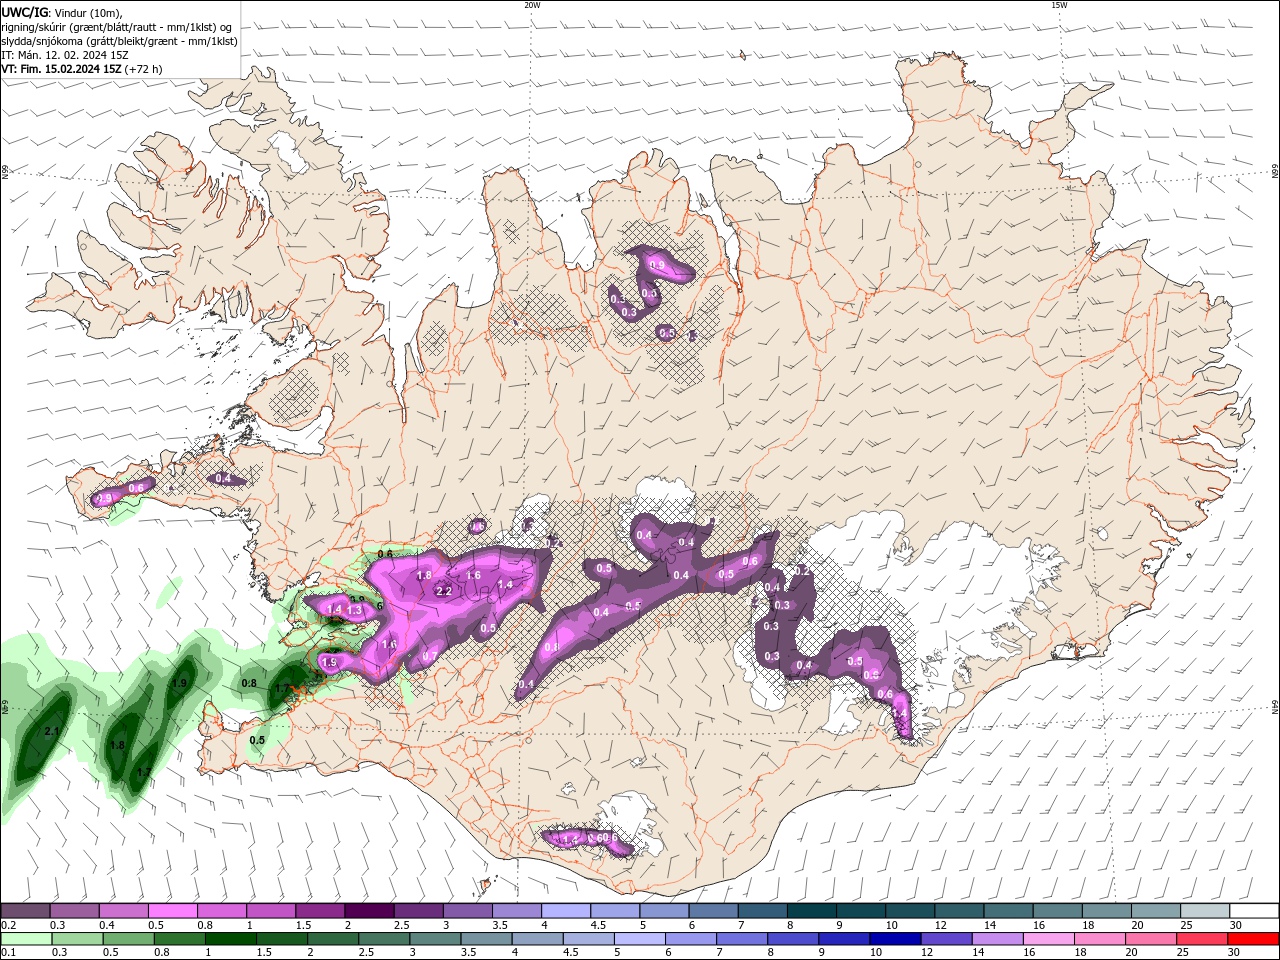The image size is (1280, 960).
Task: Click the 'VT: Fim. 15.02.2024 15Z (+72 h)' line
Action: pos(82,69)
